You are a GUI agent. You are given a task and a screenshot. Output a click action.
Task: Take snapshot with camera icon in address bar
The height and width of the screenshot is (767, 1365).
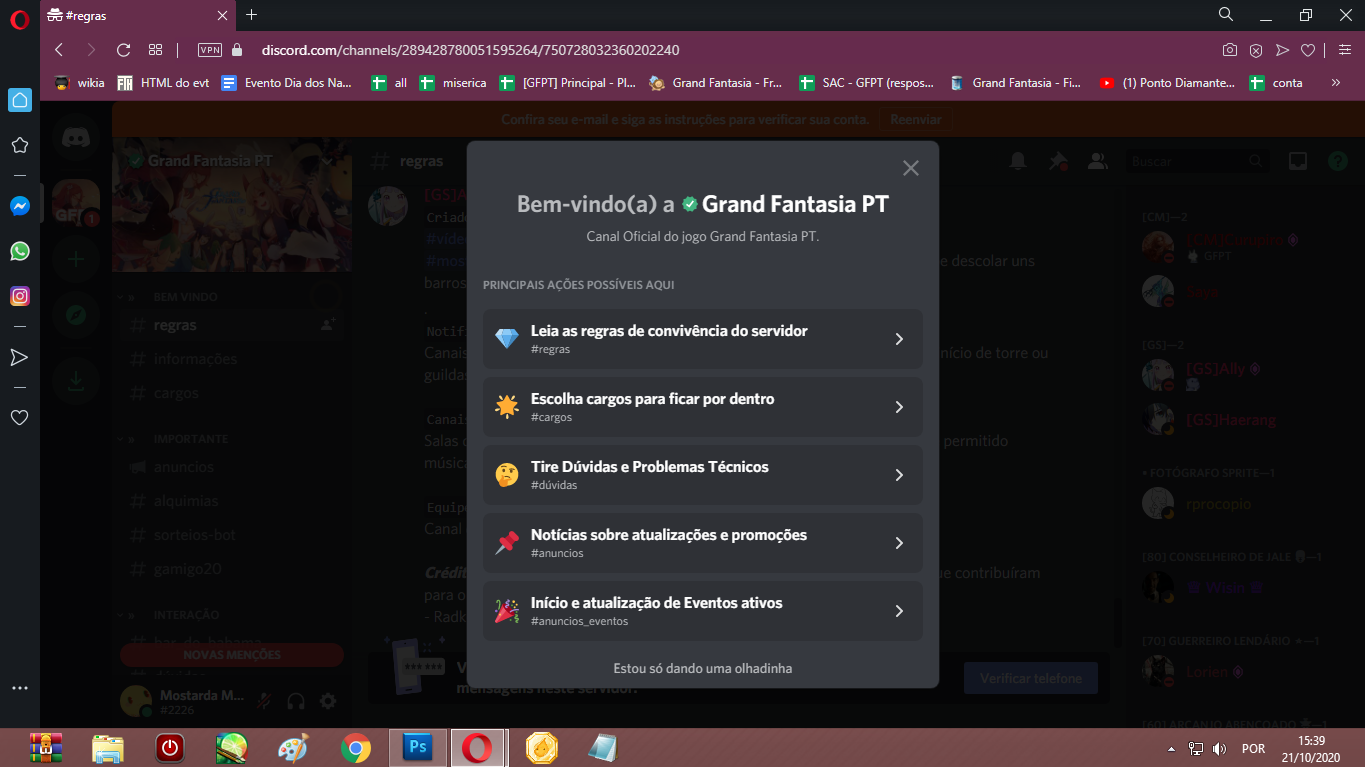(1230, 50)
